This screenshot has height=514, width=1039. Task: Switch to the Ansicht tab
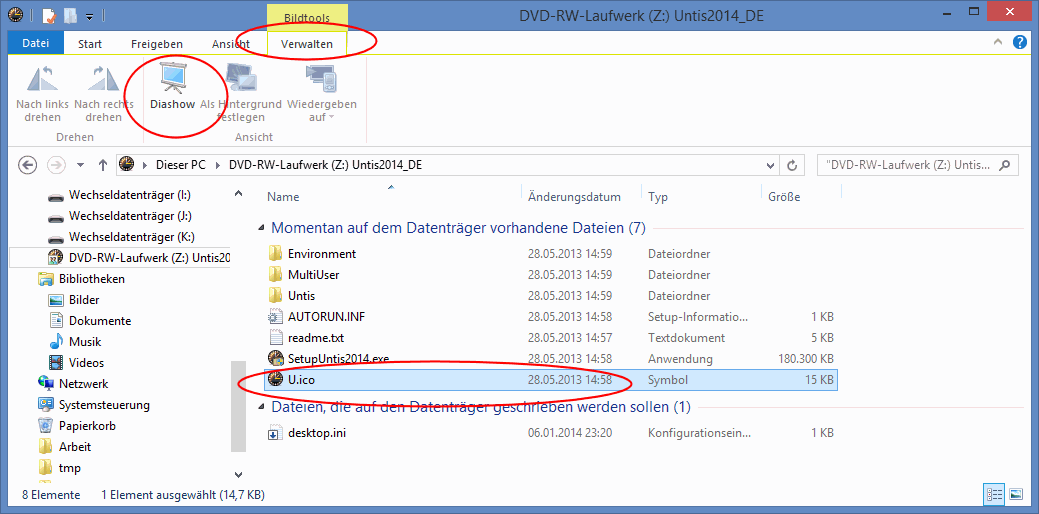pyautogui.click(x=231, y=44)
